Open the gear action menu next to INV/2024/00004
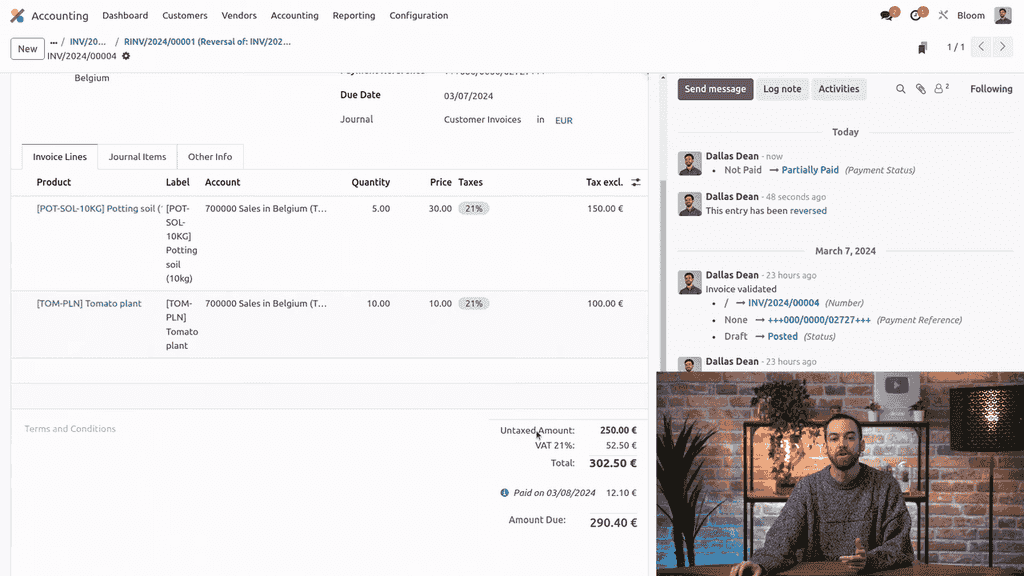The width and height of the screenshot is (1024, 576). (x=125, y=57)
